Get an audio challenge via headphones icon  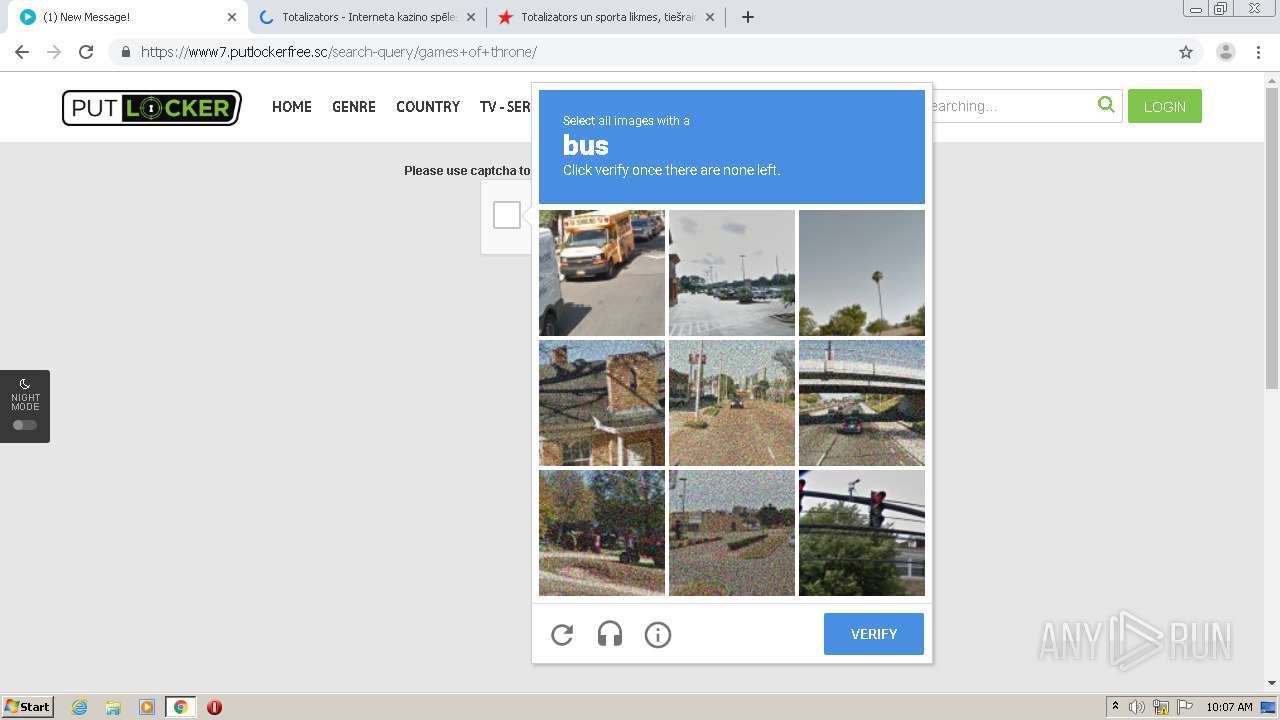610,634
